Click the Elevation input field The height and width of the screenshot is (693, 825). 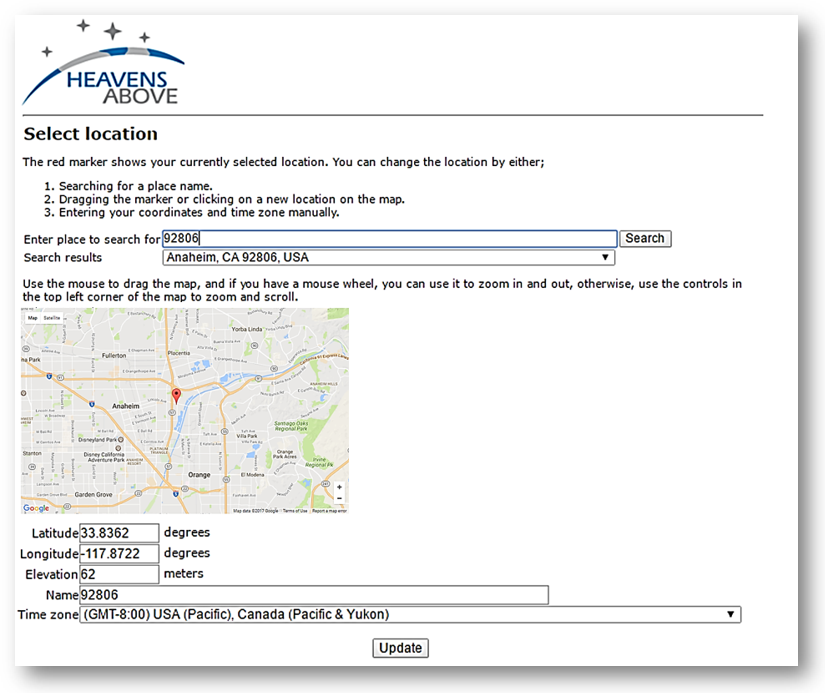(x=119, y=574)
